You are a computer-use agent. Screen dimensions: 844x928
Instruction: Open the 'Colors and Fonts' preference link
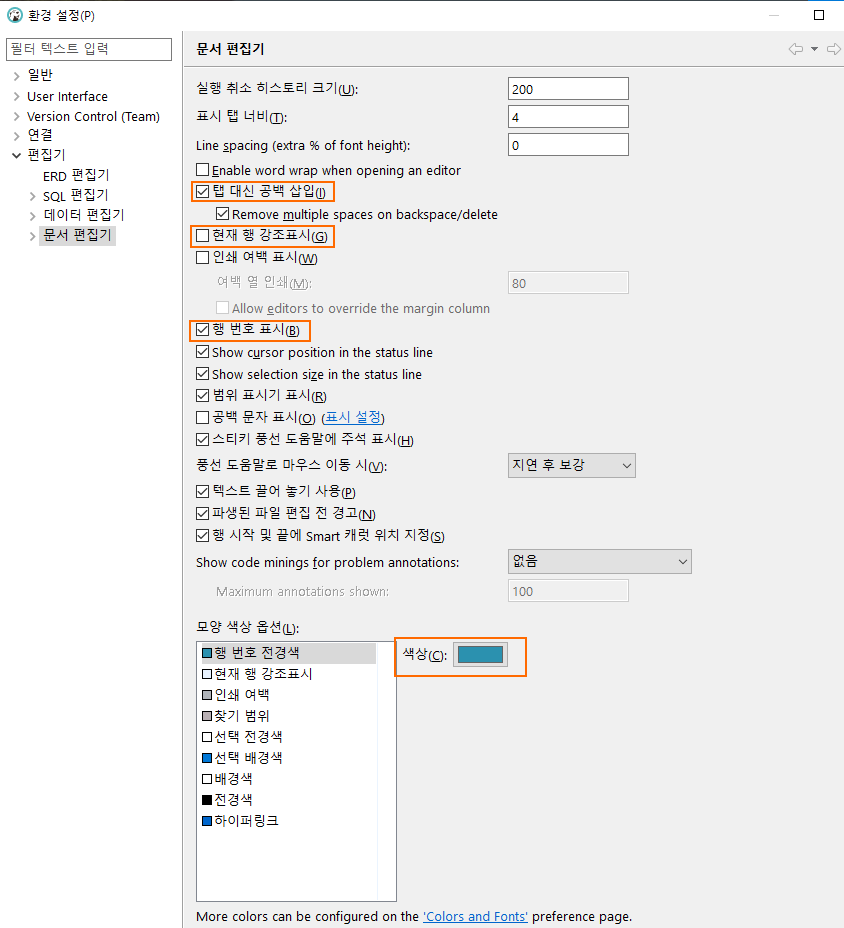pos(475,917)
